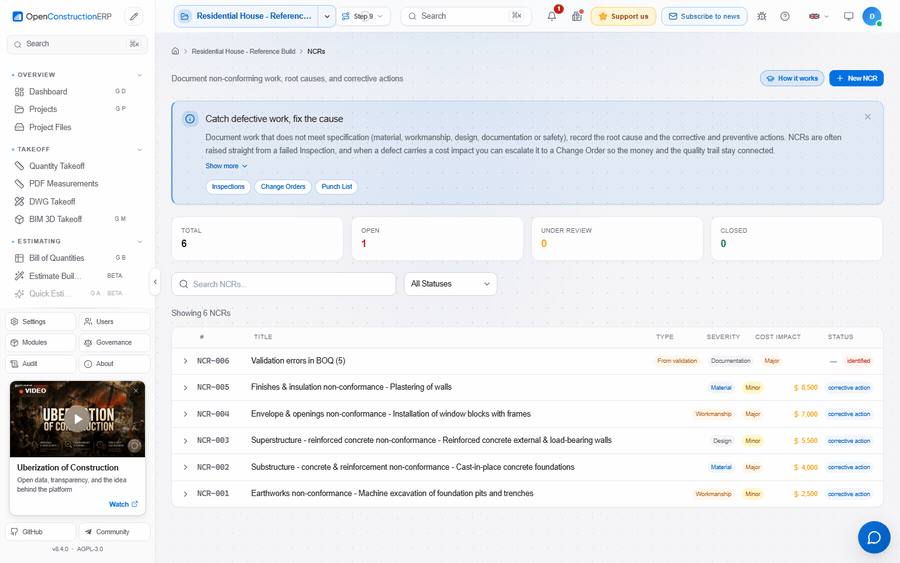Open the Change Orders chip

(283, 187)
